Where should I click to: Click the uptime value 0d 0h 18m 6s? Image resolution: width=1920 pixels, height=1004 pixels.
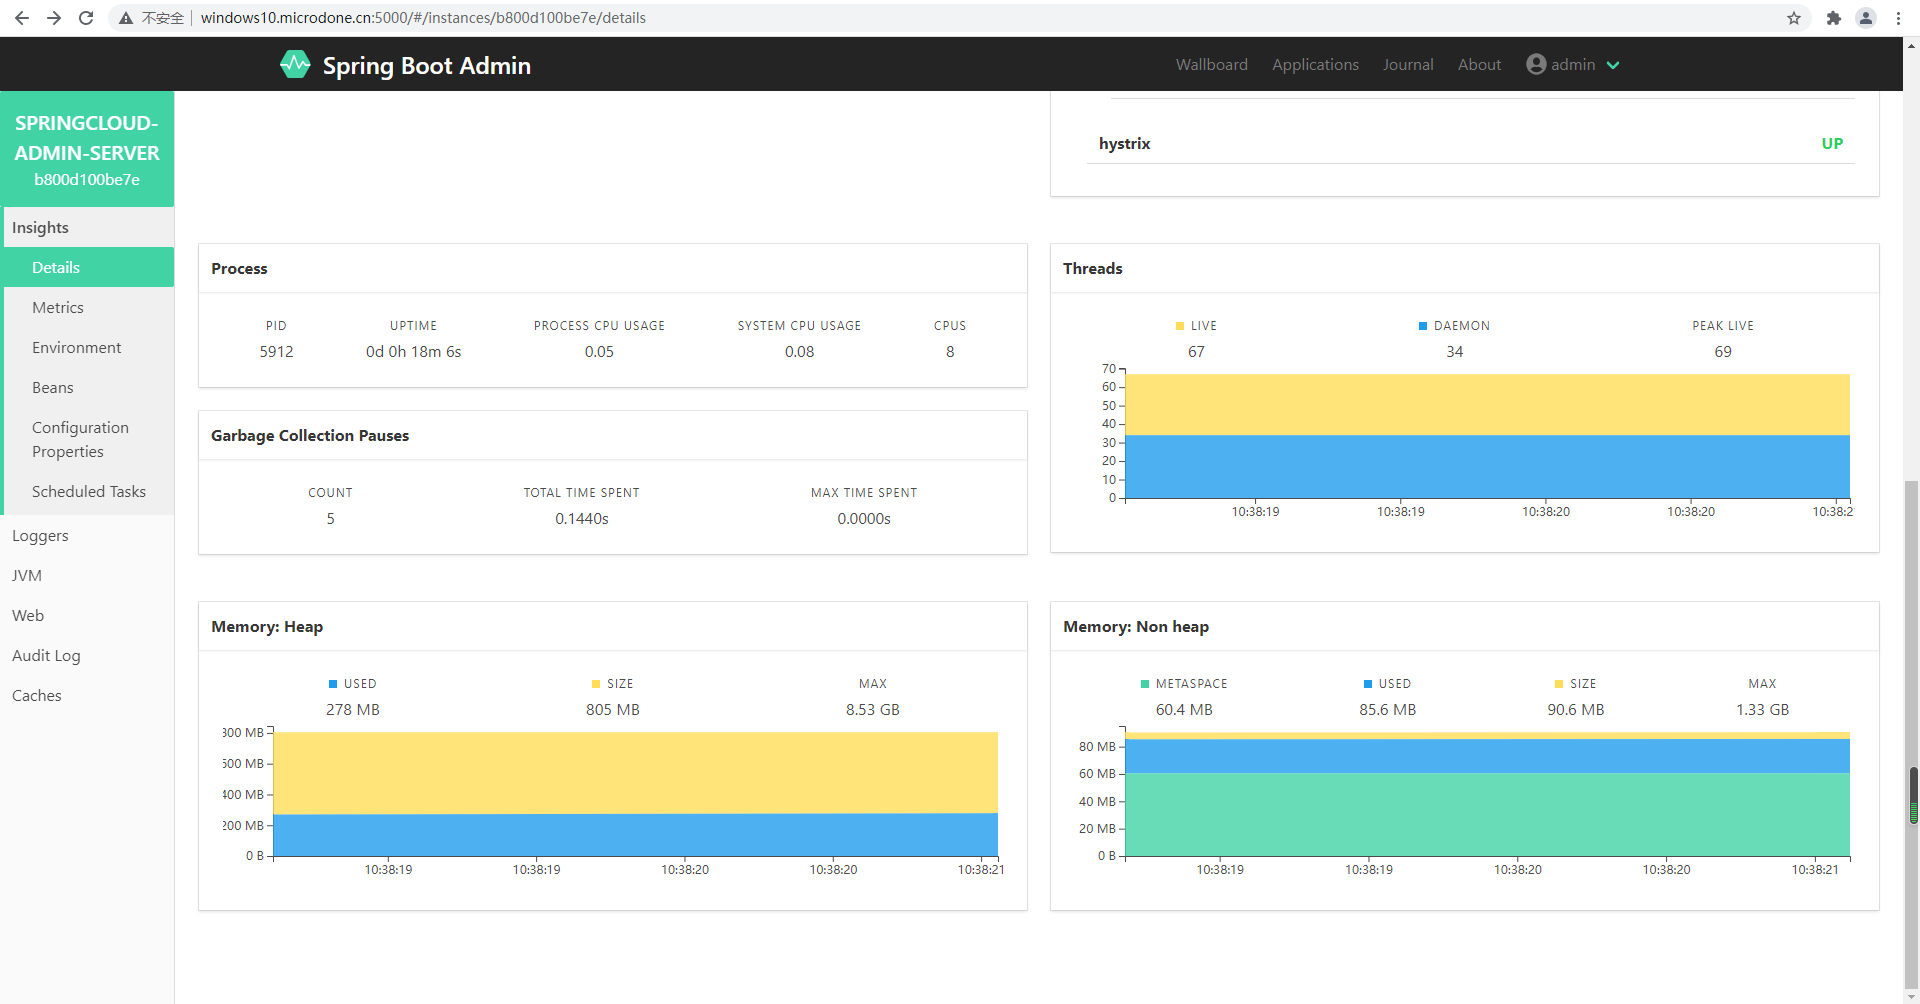click(x=413, y=352)
